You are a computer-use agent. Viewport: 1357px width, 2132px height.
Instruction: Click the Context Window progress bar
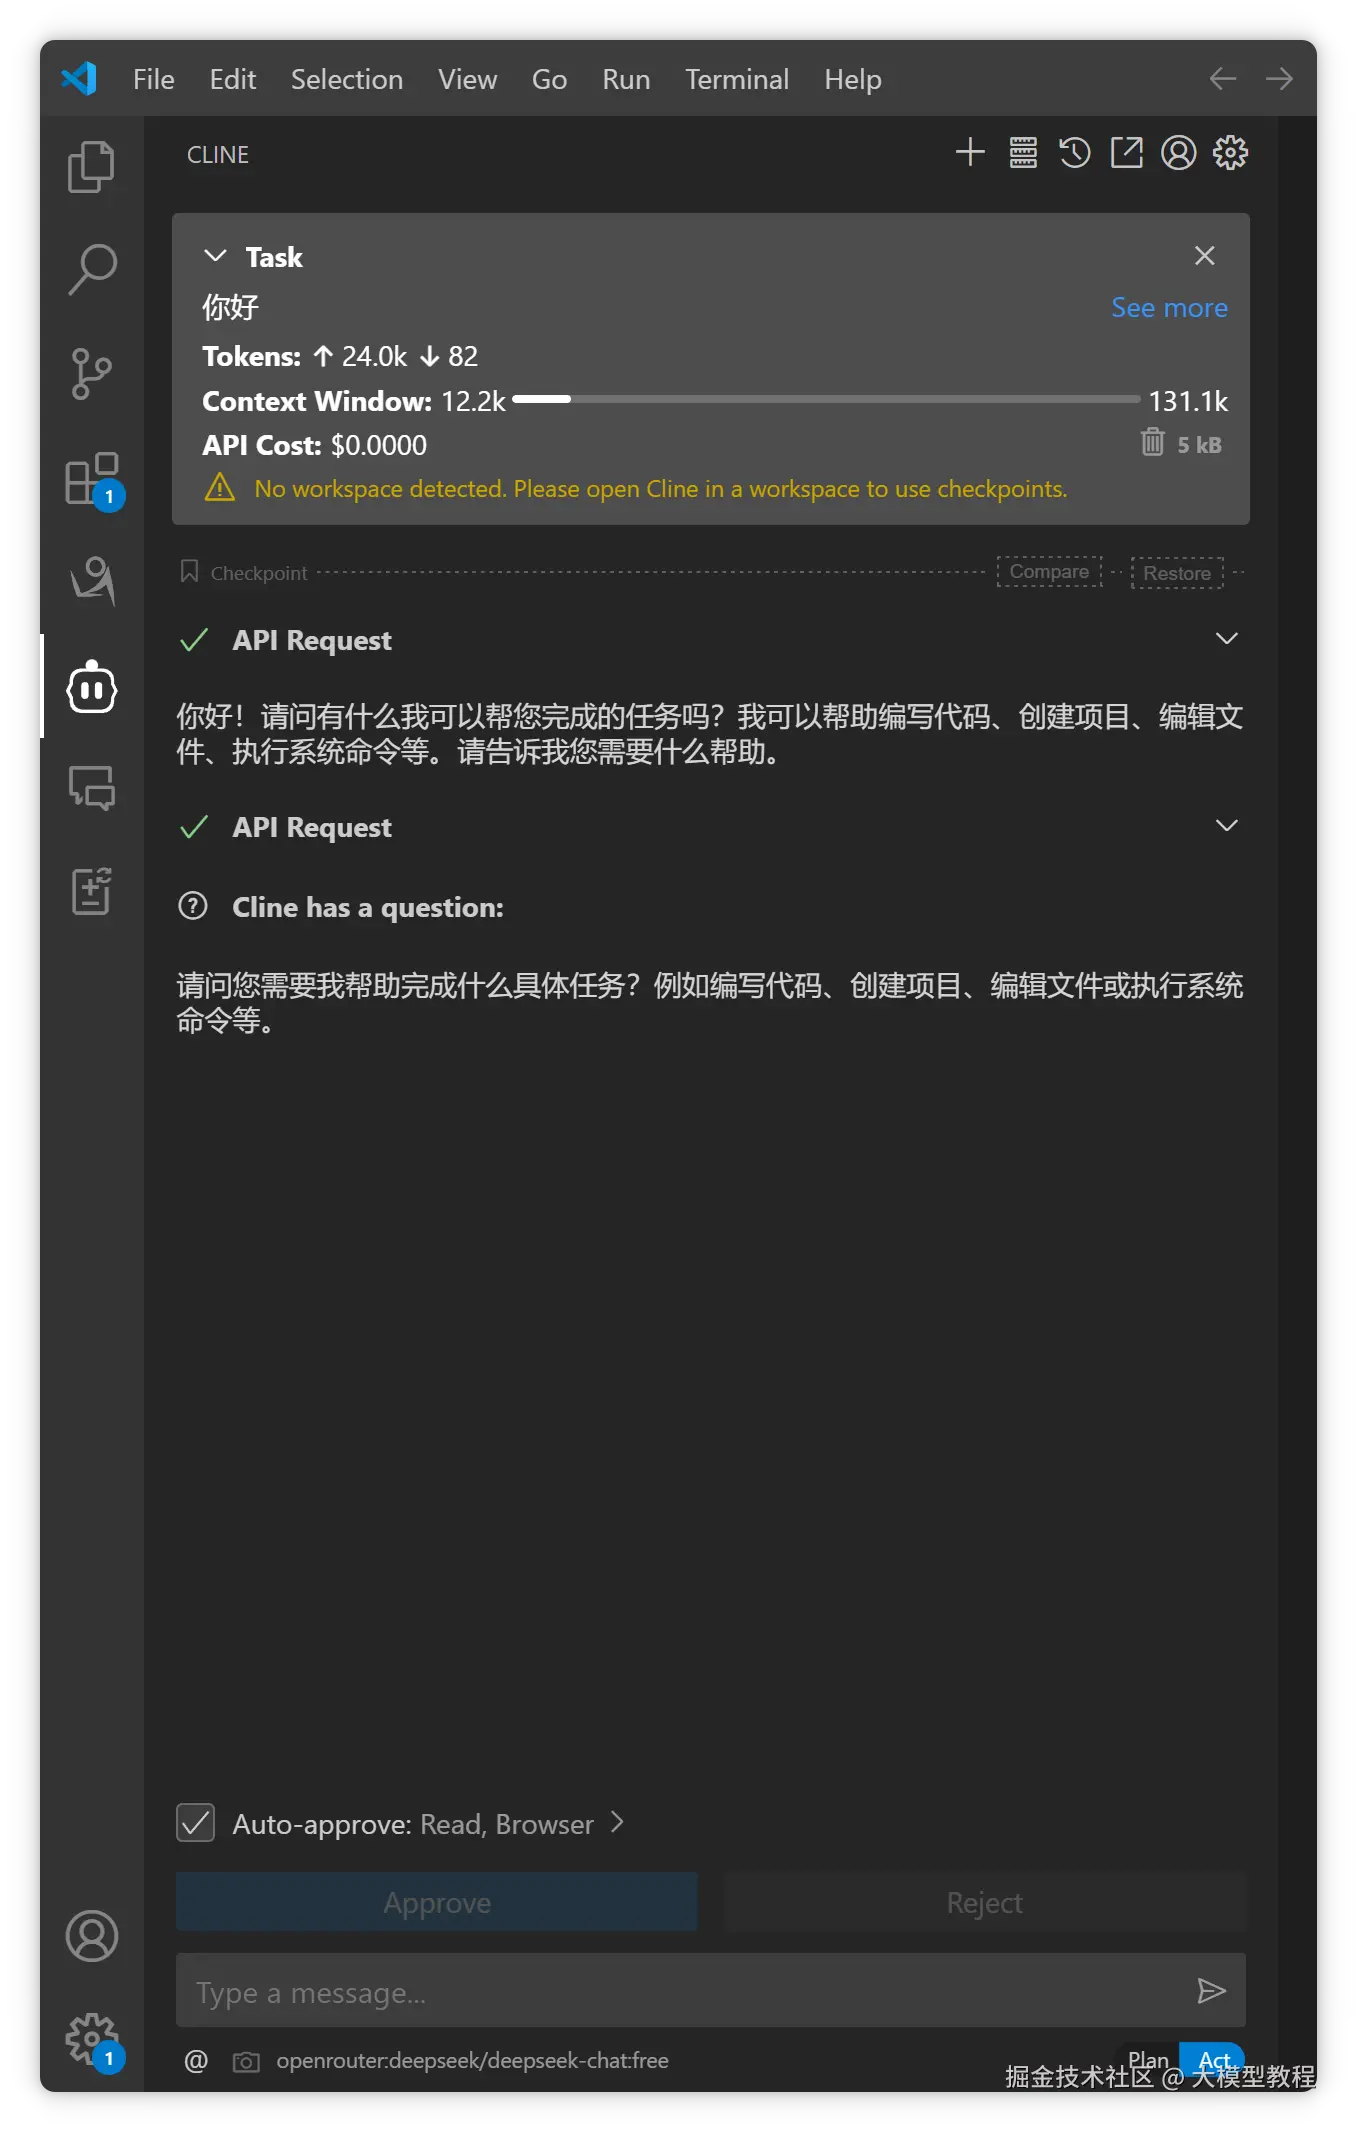pyautogui.click(x=826, y=399)
